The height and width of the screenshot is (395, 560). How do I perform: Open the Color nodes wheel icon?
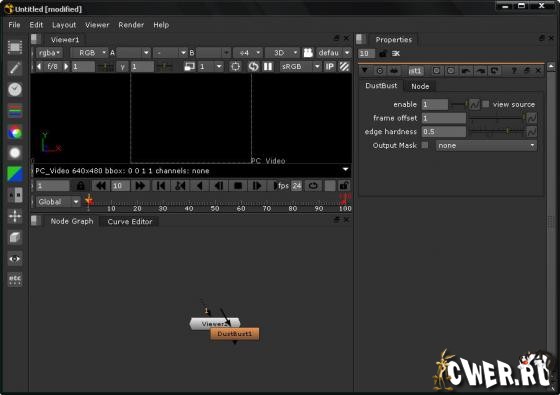(15, 132)
